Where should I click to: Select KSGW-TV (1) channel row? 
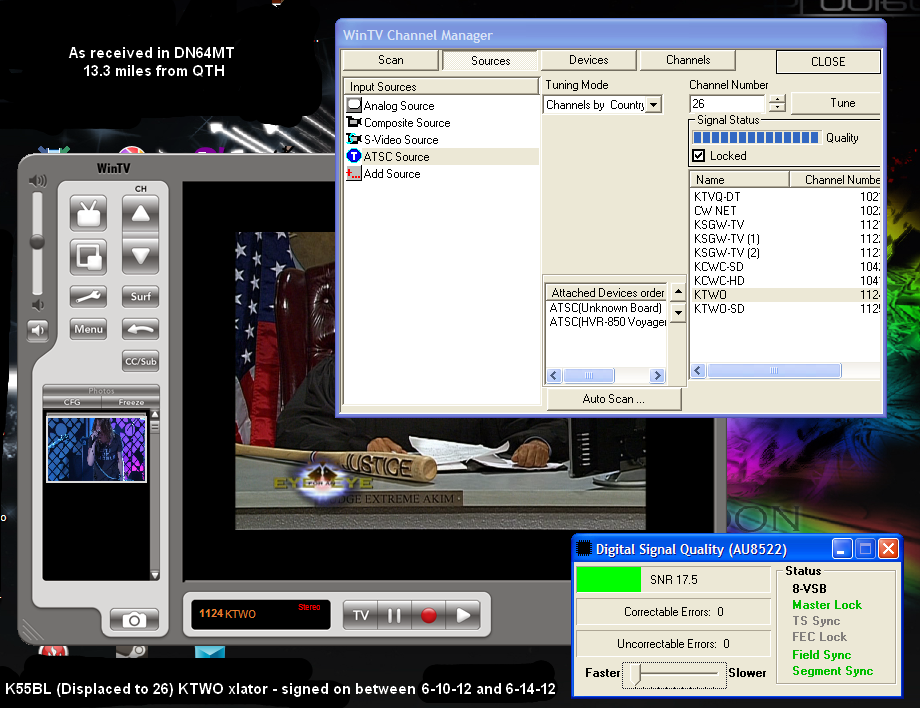click(x=786, y=239)
